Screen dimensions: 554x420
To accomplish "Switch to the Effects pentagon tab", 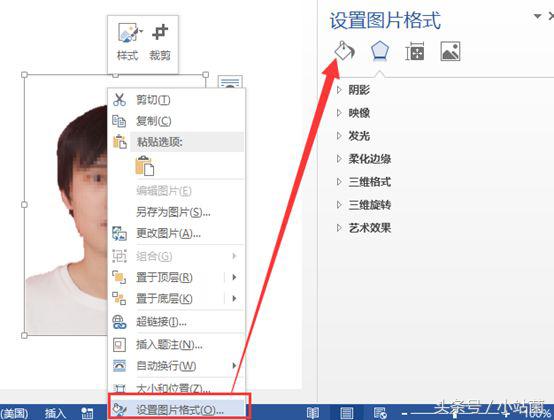I will [380, 51].
